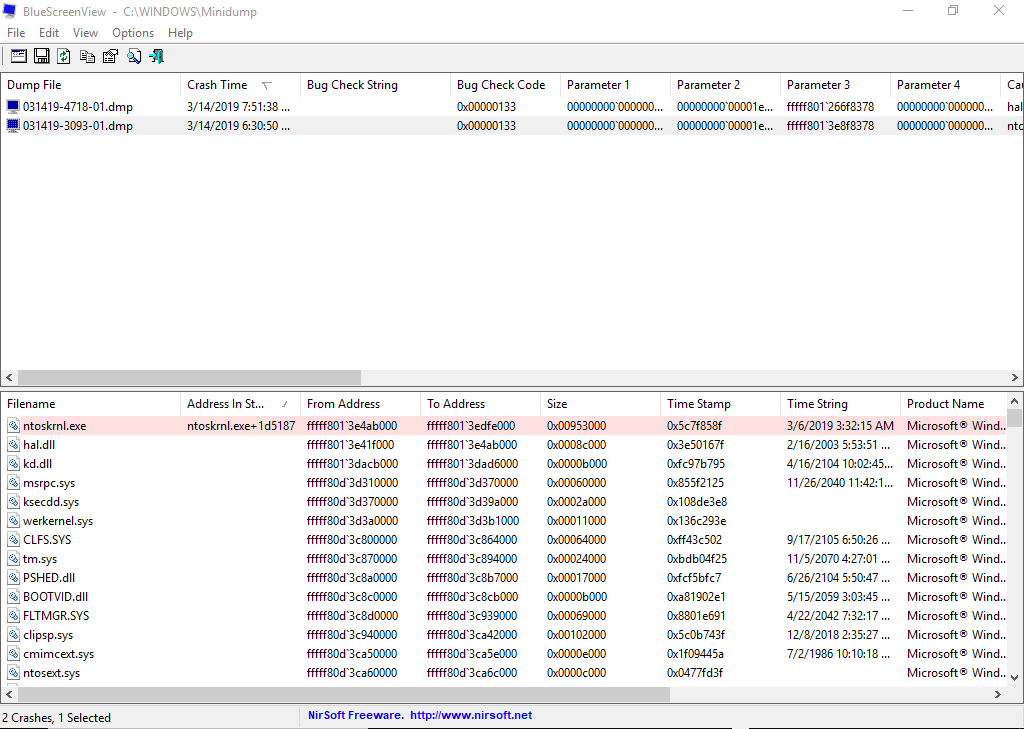Screen dimensions: 1024x729
Task: Click the Parameter 1 column header
Action: pyautogui.click(x=616, y=85)
